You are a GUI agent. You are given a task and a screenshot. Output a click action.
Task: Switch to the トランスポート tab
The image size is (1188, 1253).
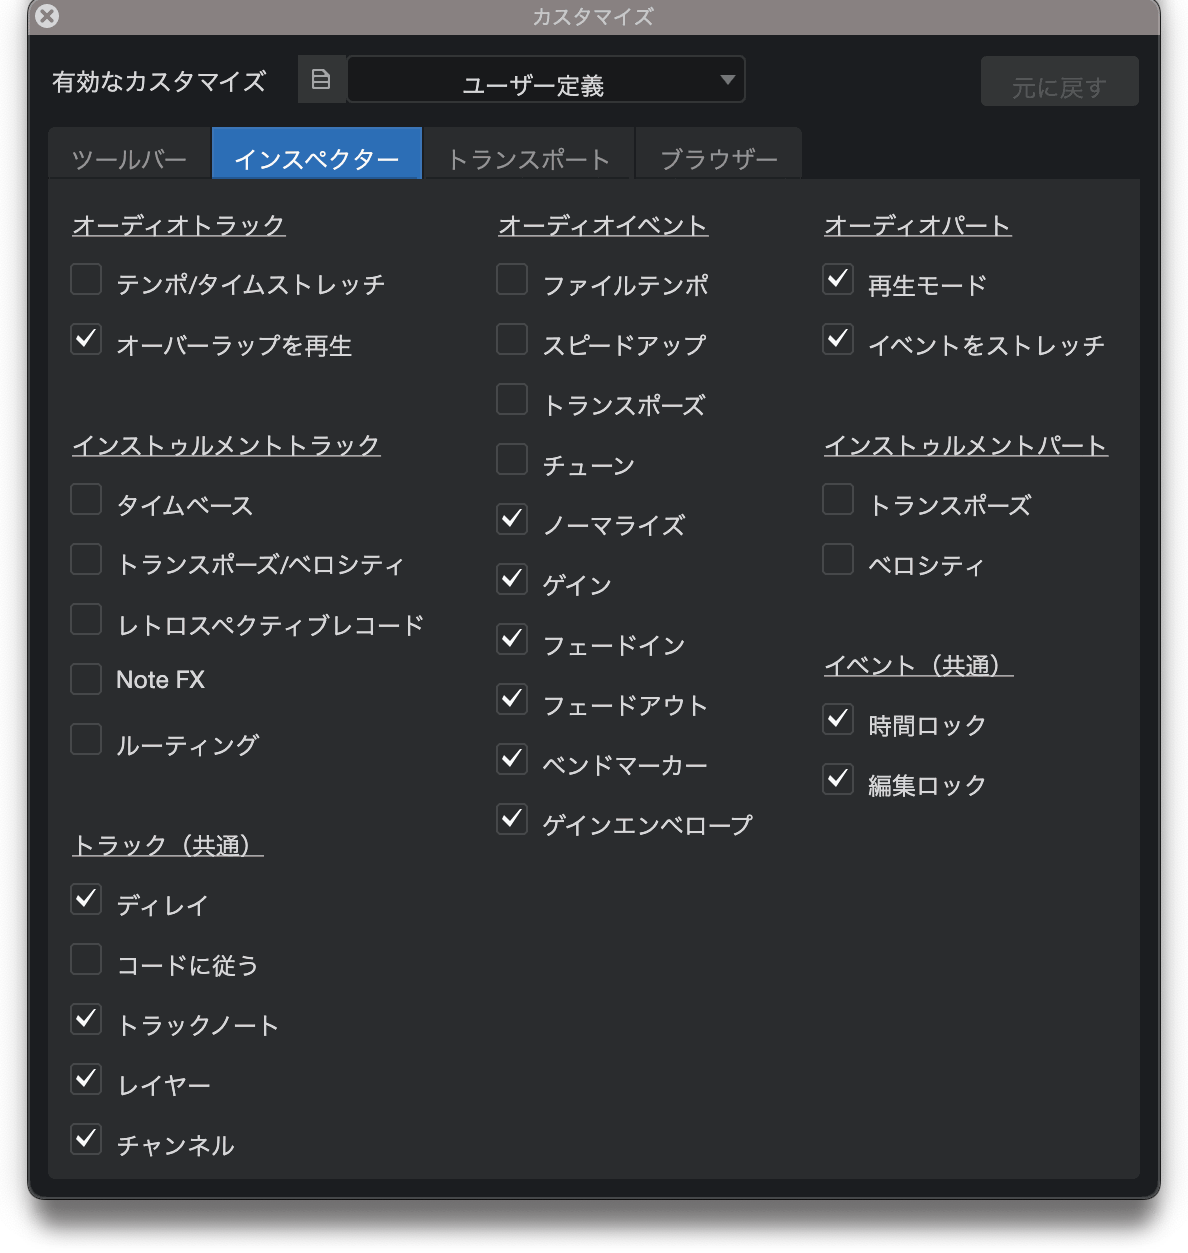click(528, 157)
